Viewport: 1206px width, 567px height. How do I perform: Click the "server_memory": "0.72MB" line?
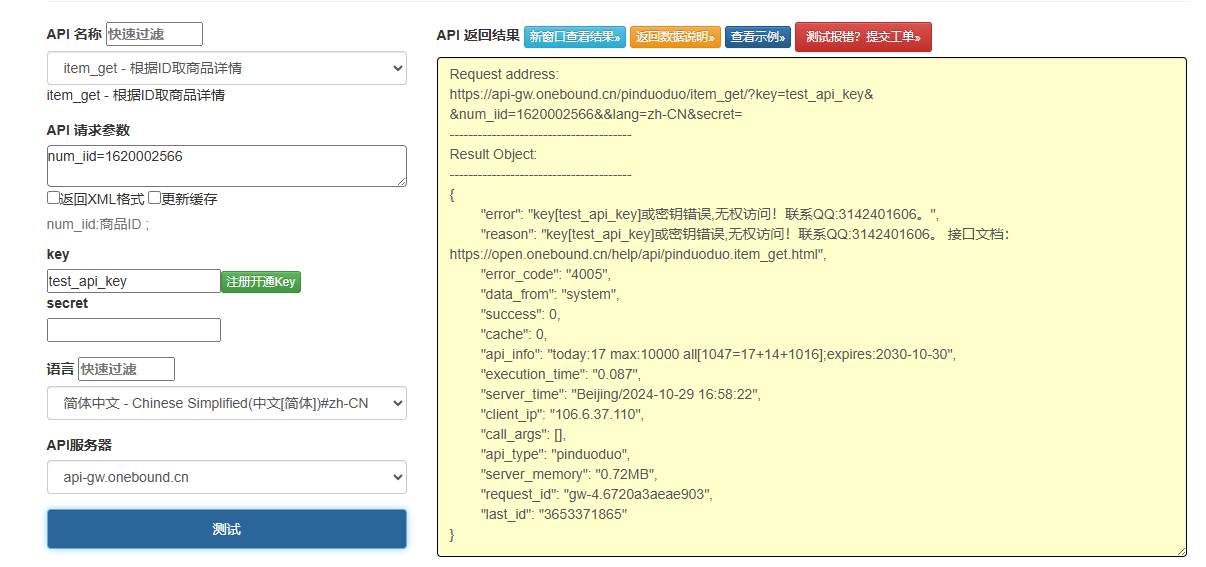(x=569, y=474)
